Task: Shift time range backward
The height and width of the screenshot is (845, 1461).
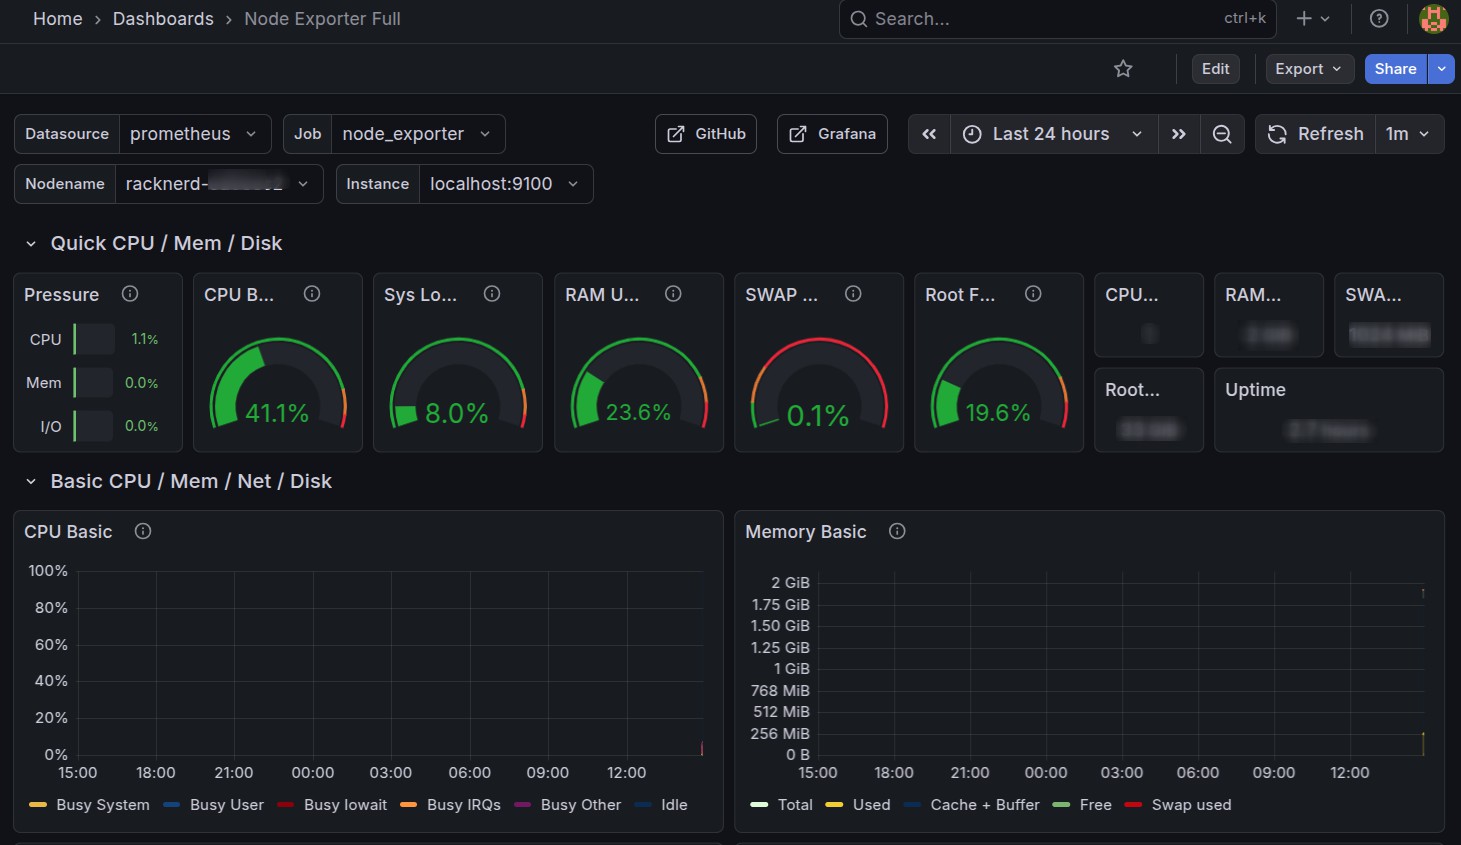Action: [929, 134]
